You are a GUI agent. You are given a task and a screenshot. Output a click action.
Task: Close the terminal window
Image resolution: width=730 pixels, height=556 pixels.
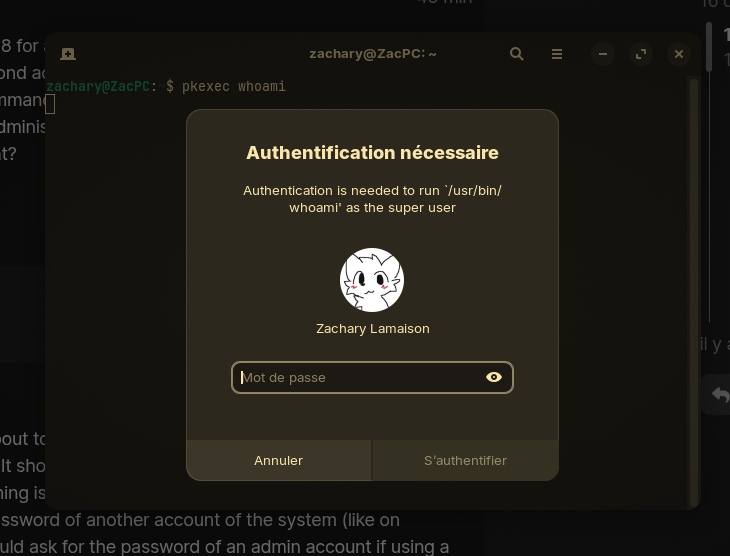(679, 54)
